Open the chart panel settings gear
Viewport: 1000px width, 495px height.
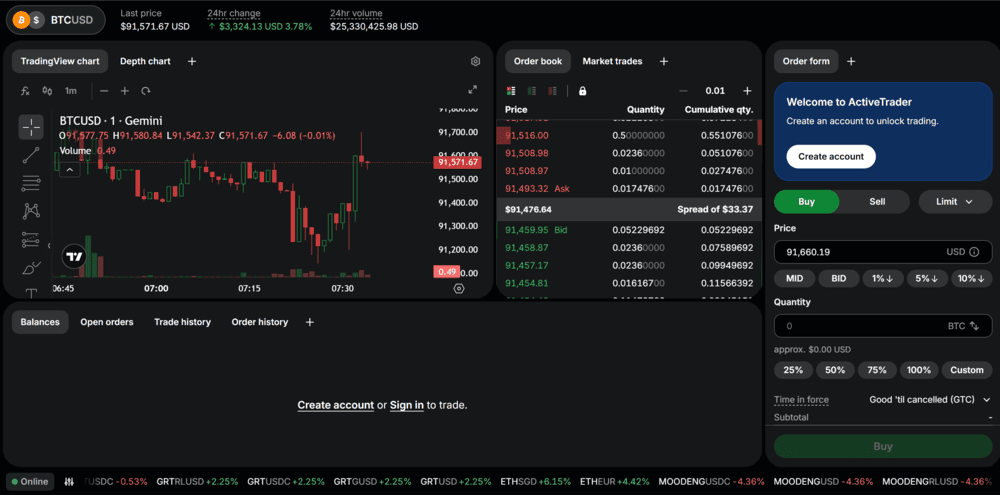tap(475, 61)
